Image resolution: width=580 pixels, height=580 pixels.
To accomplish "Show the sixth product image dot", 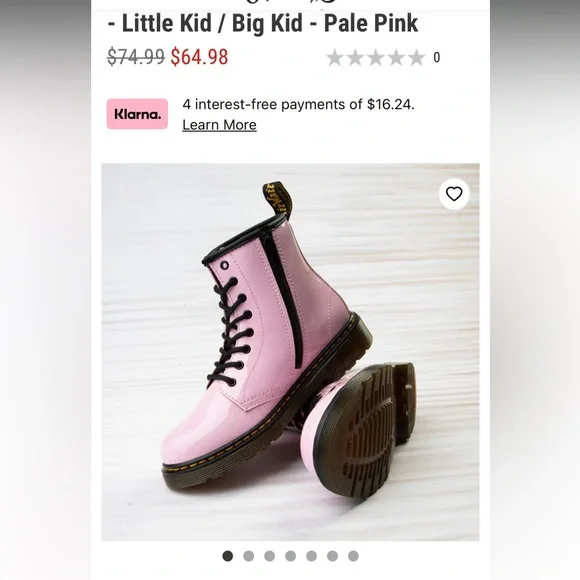I will point(332,556).
